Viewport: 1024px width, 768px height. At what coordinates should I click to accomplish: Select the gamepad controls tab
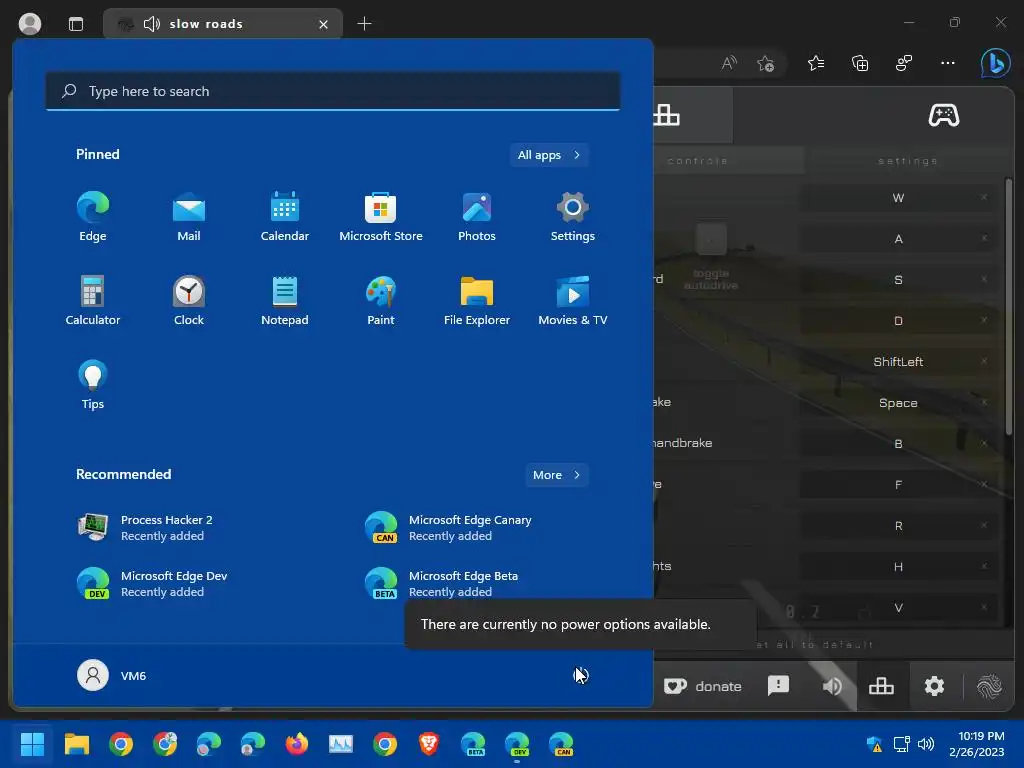point(944,116)
